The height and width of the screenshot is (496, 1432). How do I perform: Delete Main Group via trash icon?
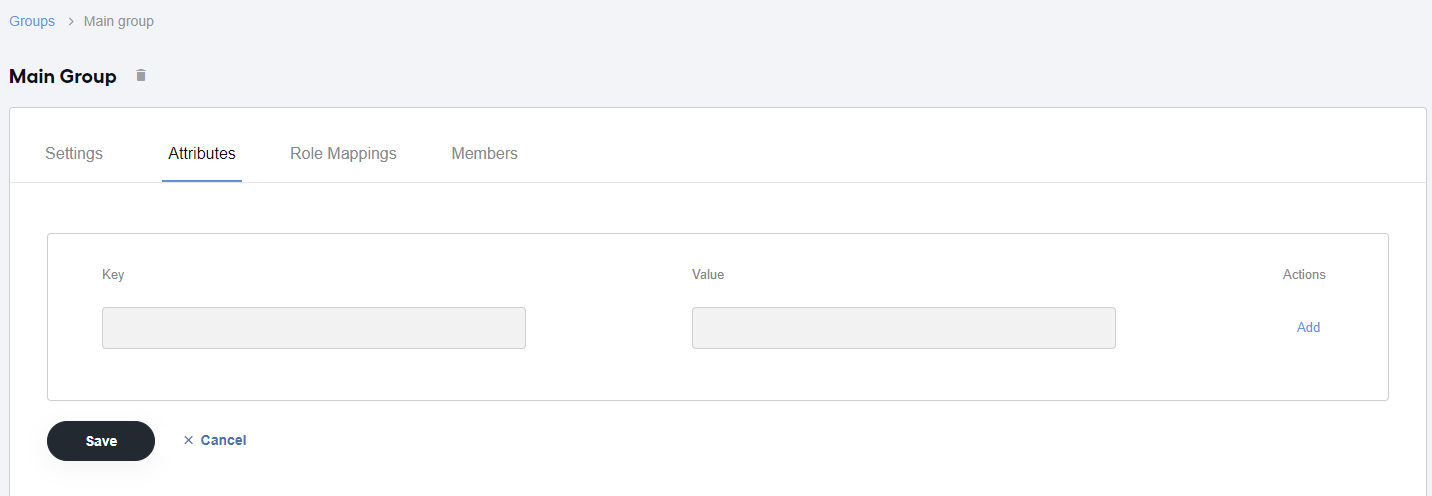click(141, 76)
